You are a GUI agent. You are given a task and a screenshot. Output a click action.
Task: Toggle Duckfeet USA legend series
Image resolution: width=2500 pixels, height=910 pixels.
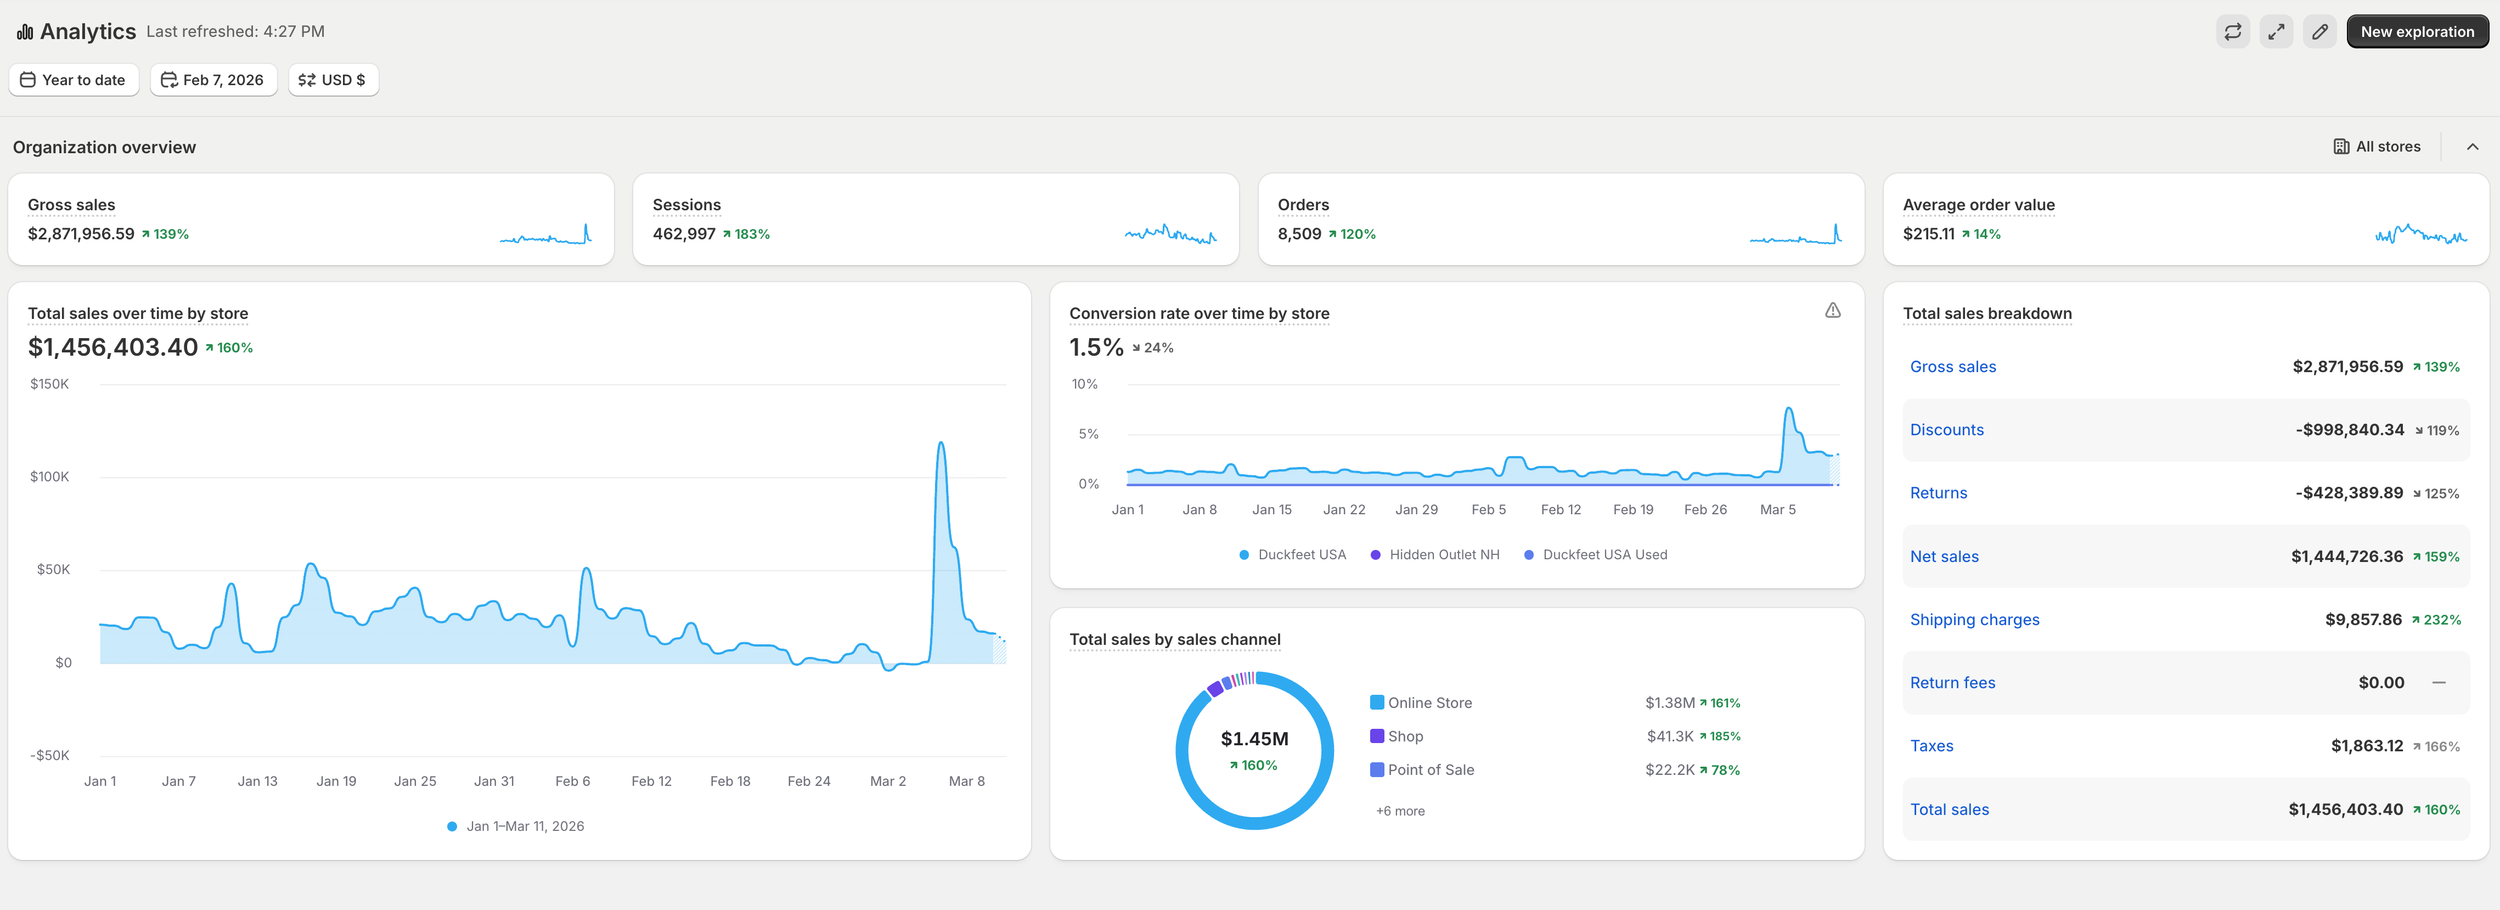coord(1292,555)
